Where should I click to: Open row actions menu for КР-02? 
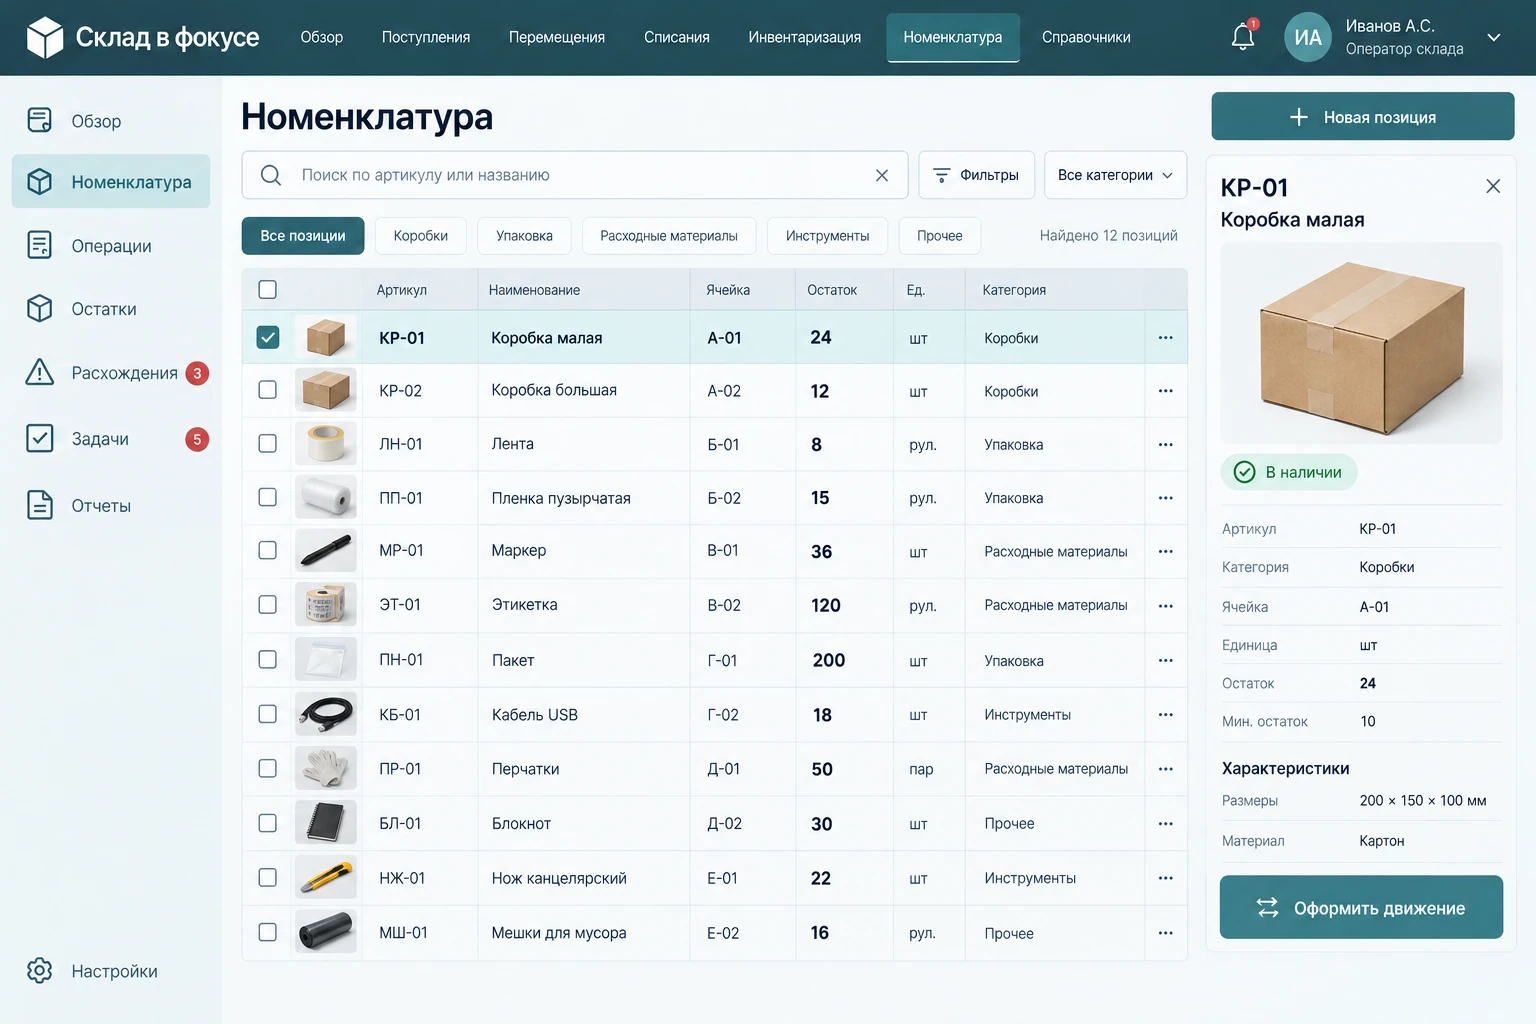(x=1165, y=390)
